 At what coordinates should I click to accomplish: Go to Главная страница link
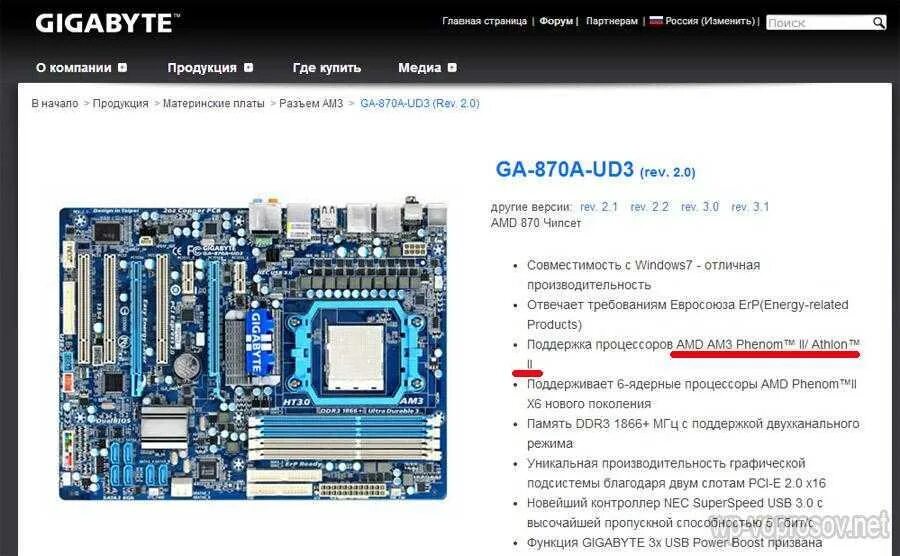[484, 21]
